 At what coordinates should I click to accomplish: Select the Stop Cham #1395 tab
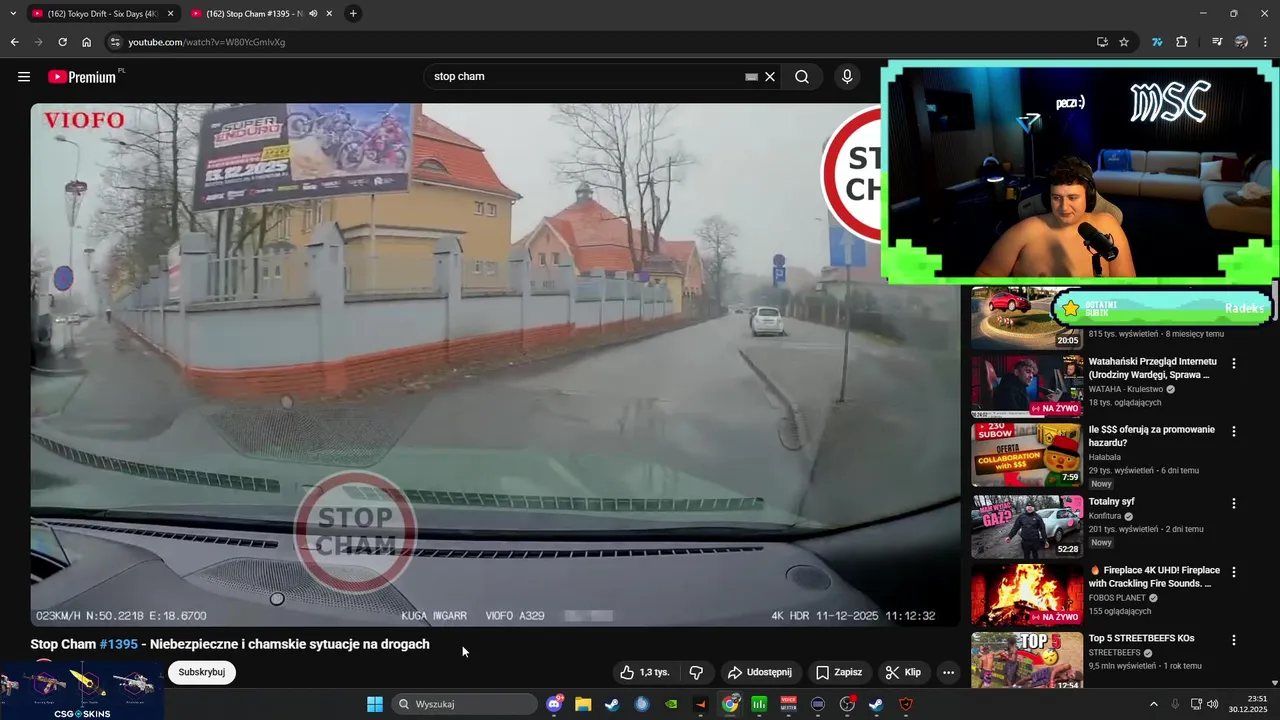coord(254,14)
